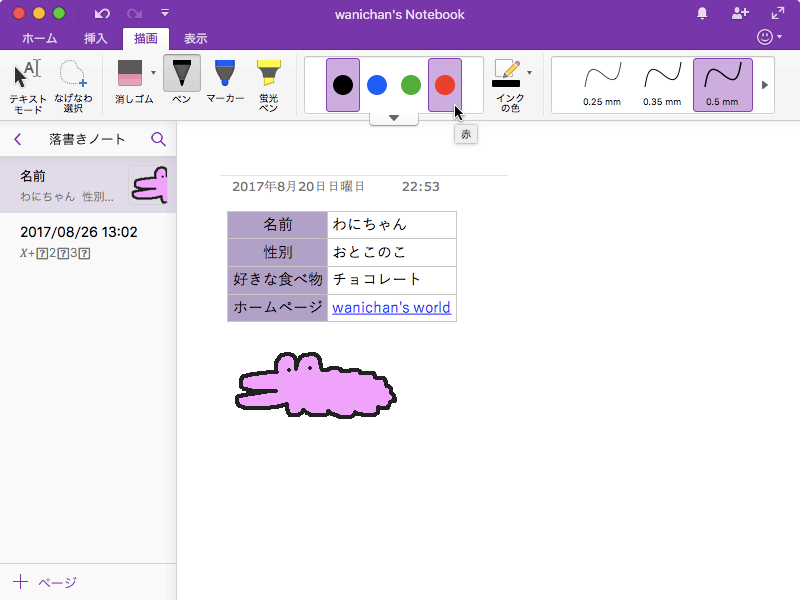Viewport: 800px width, 600px height.
Task: Switch to the 表示 tab
Action: (x=195, y=39)
